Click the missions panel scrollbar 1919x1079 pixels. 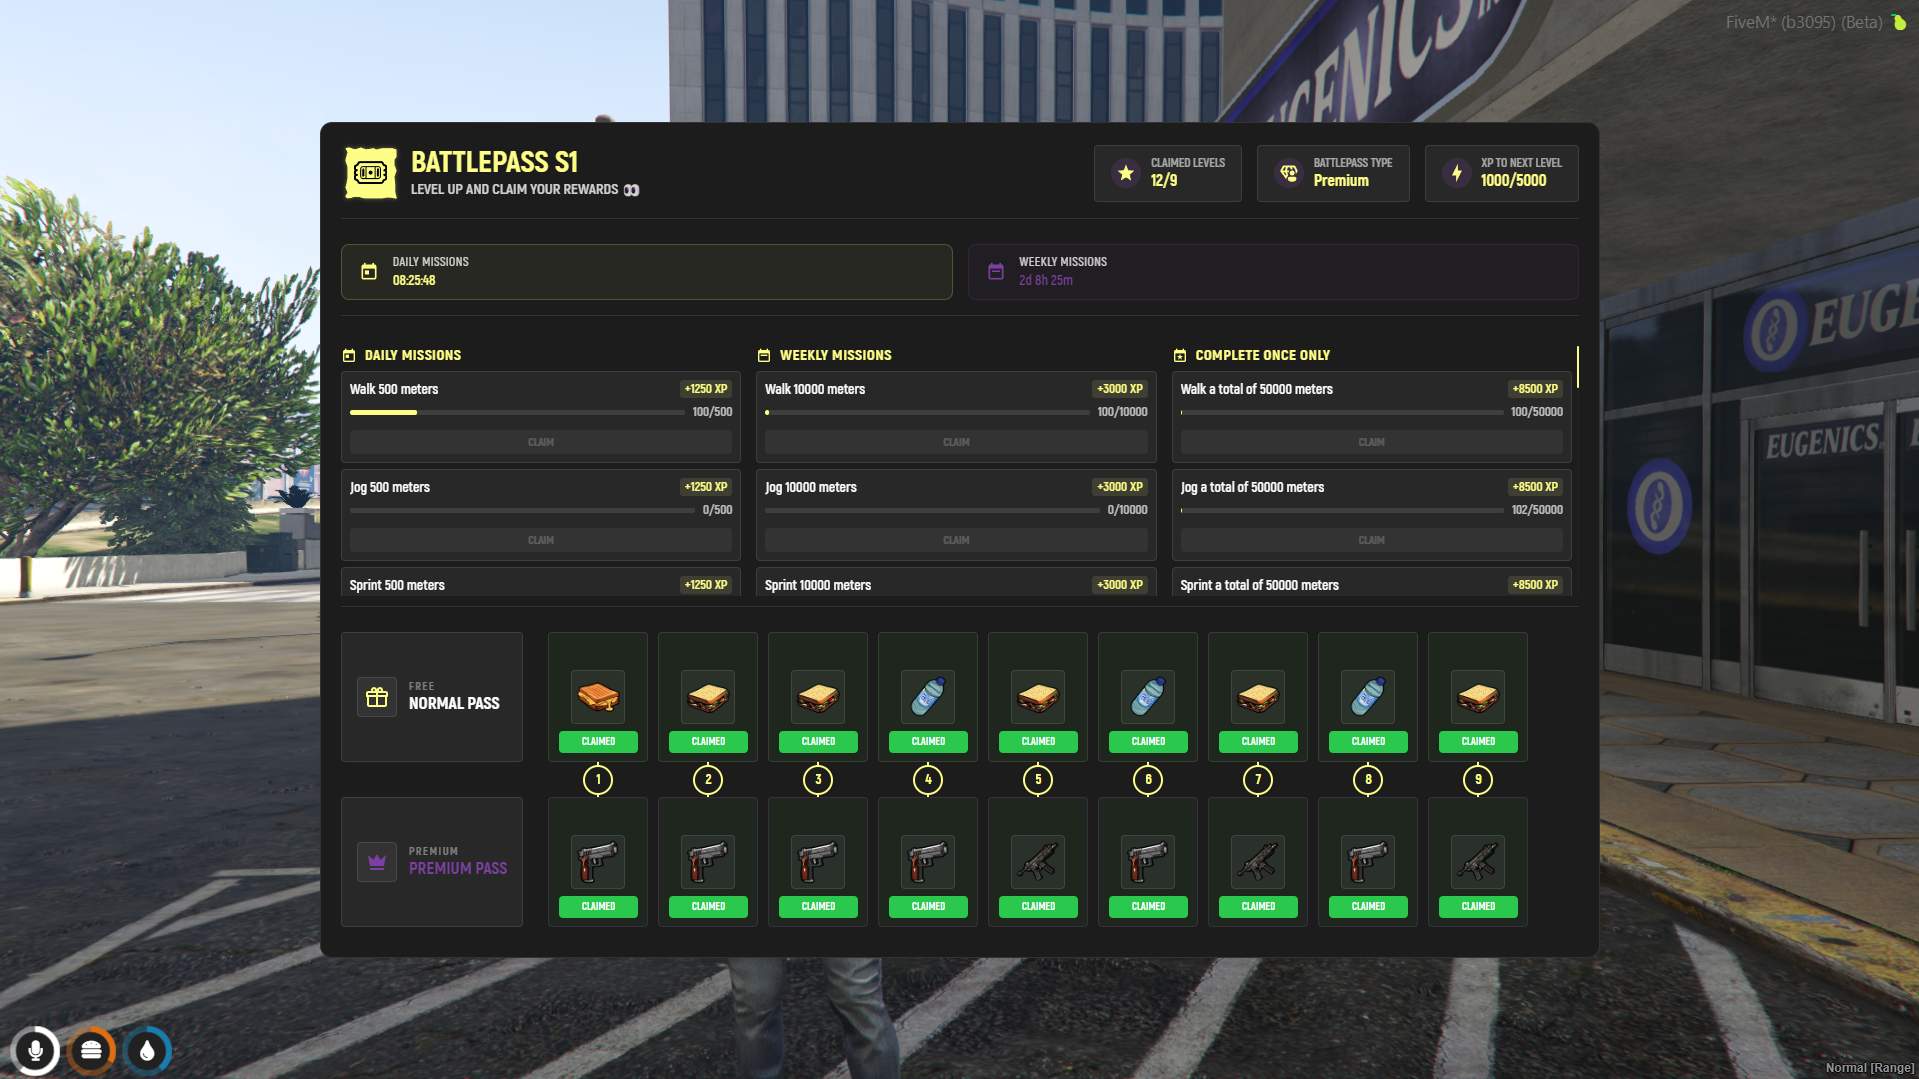coord(1577,367)
